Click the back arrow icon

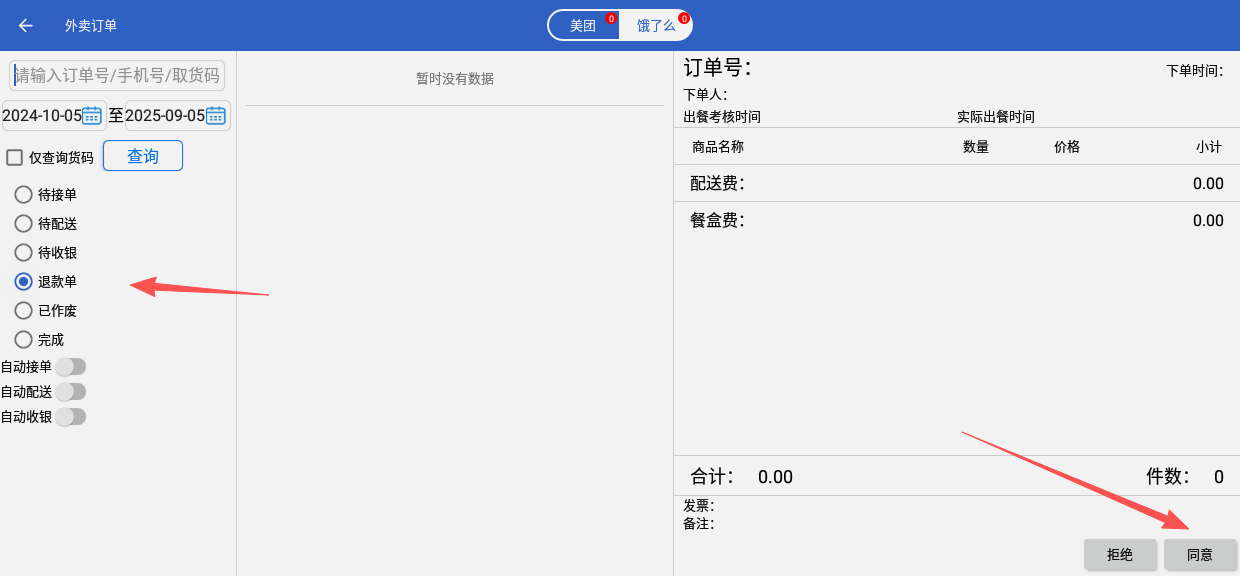coord(26,25)
